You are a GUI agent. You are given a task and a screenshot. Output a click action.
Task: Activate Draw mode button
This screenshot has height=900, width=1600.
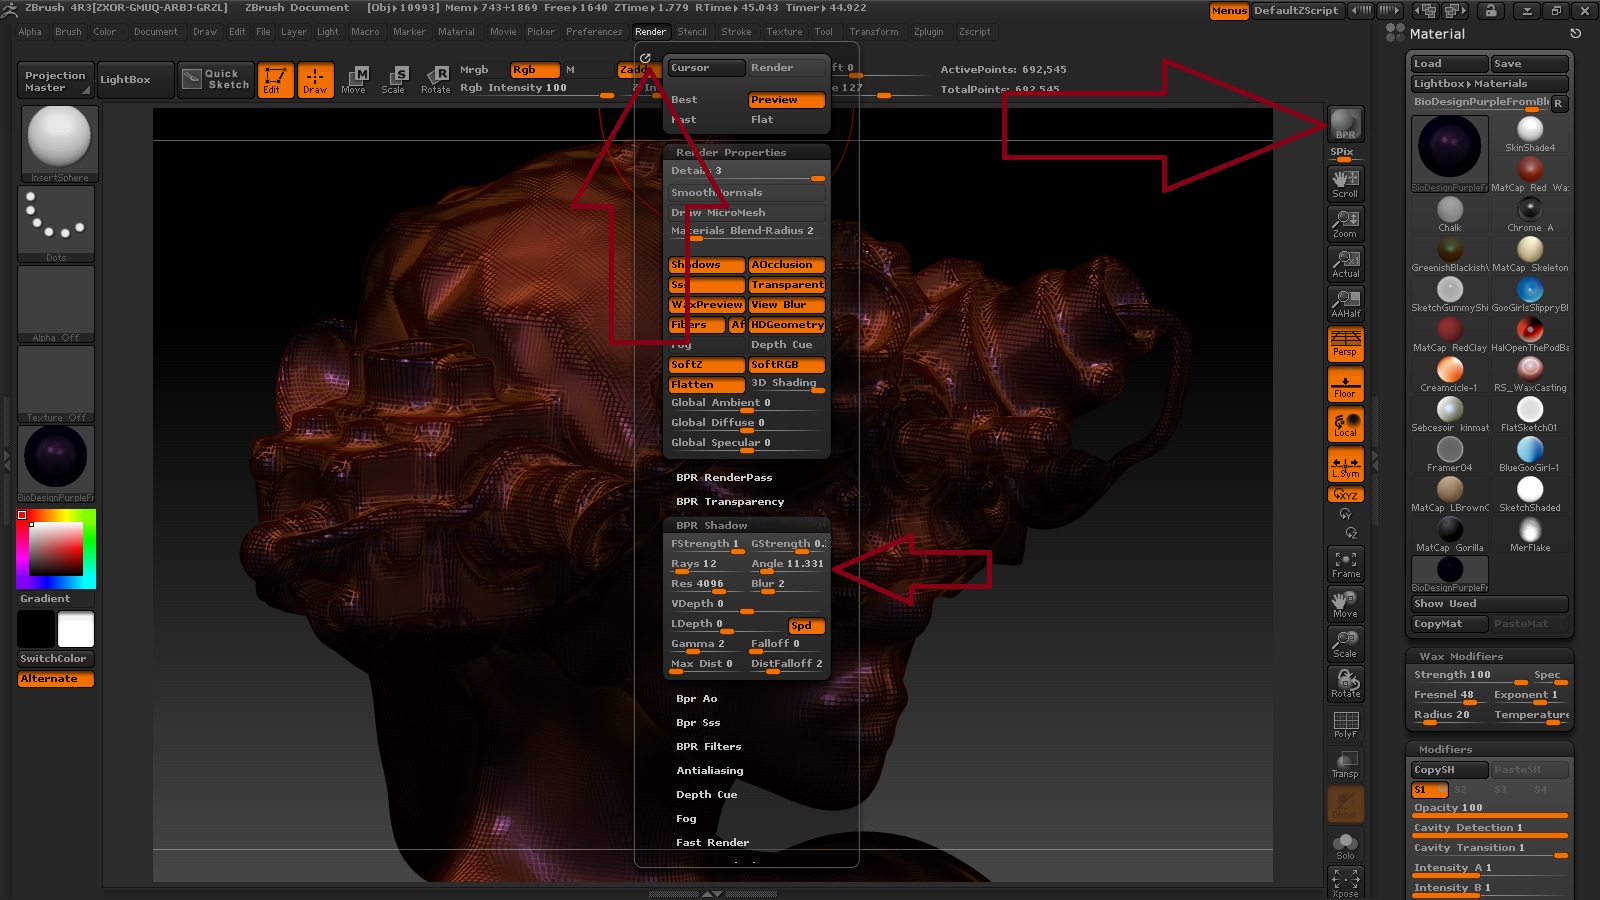click(314, 79)
